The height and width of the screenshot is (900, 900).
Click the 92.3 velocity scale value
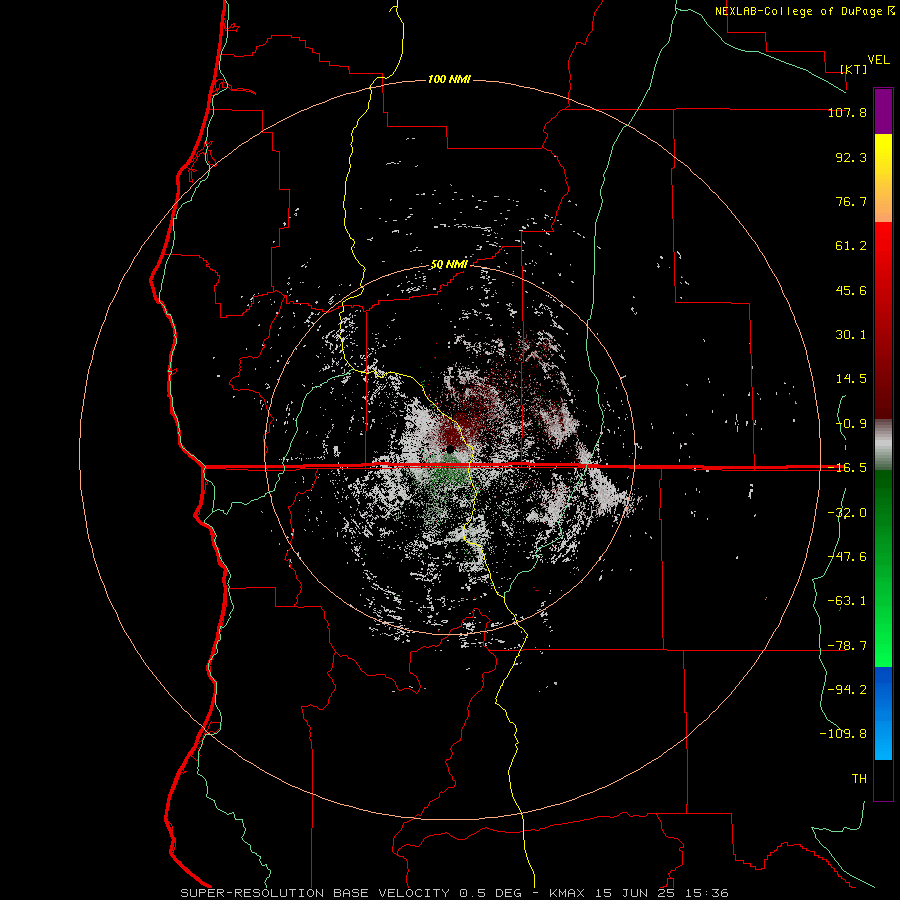click(x=851, y=157)
